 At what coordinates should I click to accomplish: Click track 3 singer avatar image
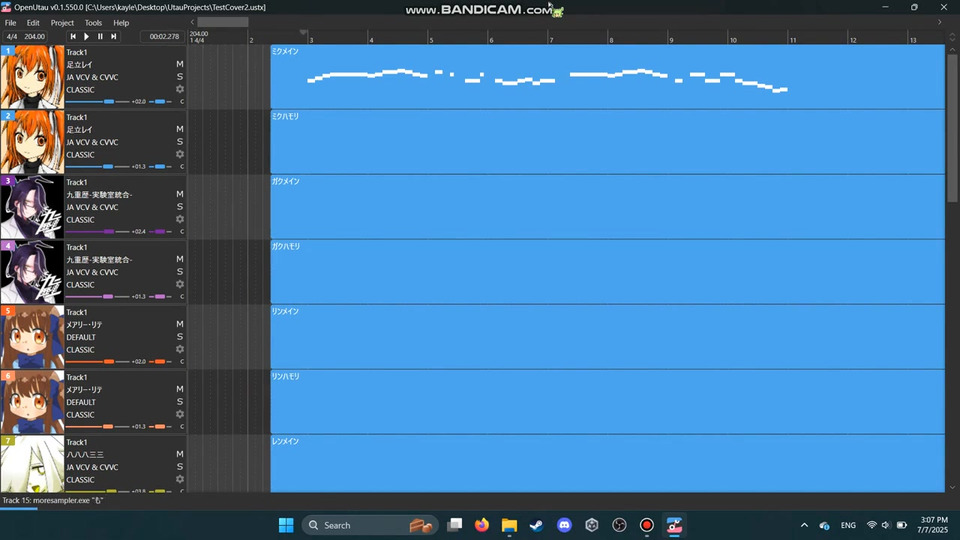click(x=32, y=207)
